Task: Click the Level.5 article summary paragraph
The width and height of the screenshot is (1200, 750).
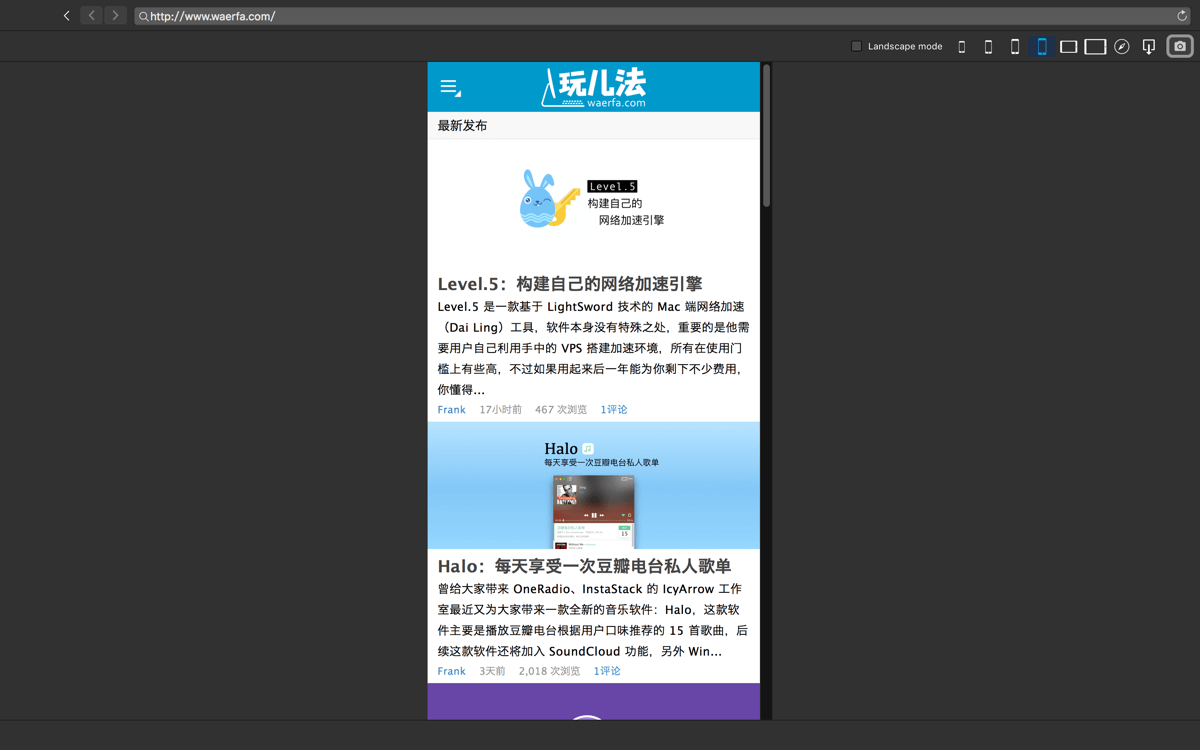Action: [594, 348]
